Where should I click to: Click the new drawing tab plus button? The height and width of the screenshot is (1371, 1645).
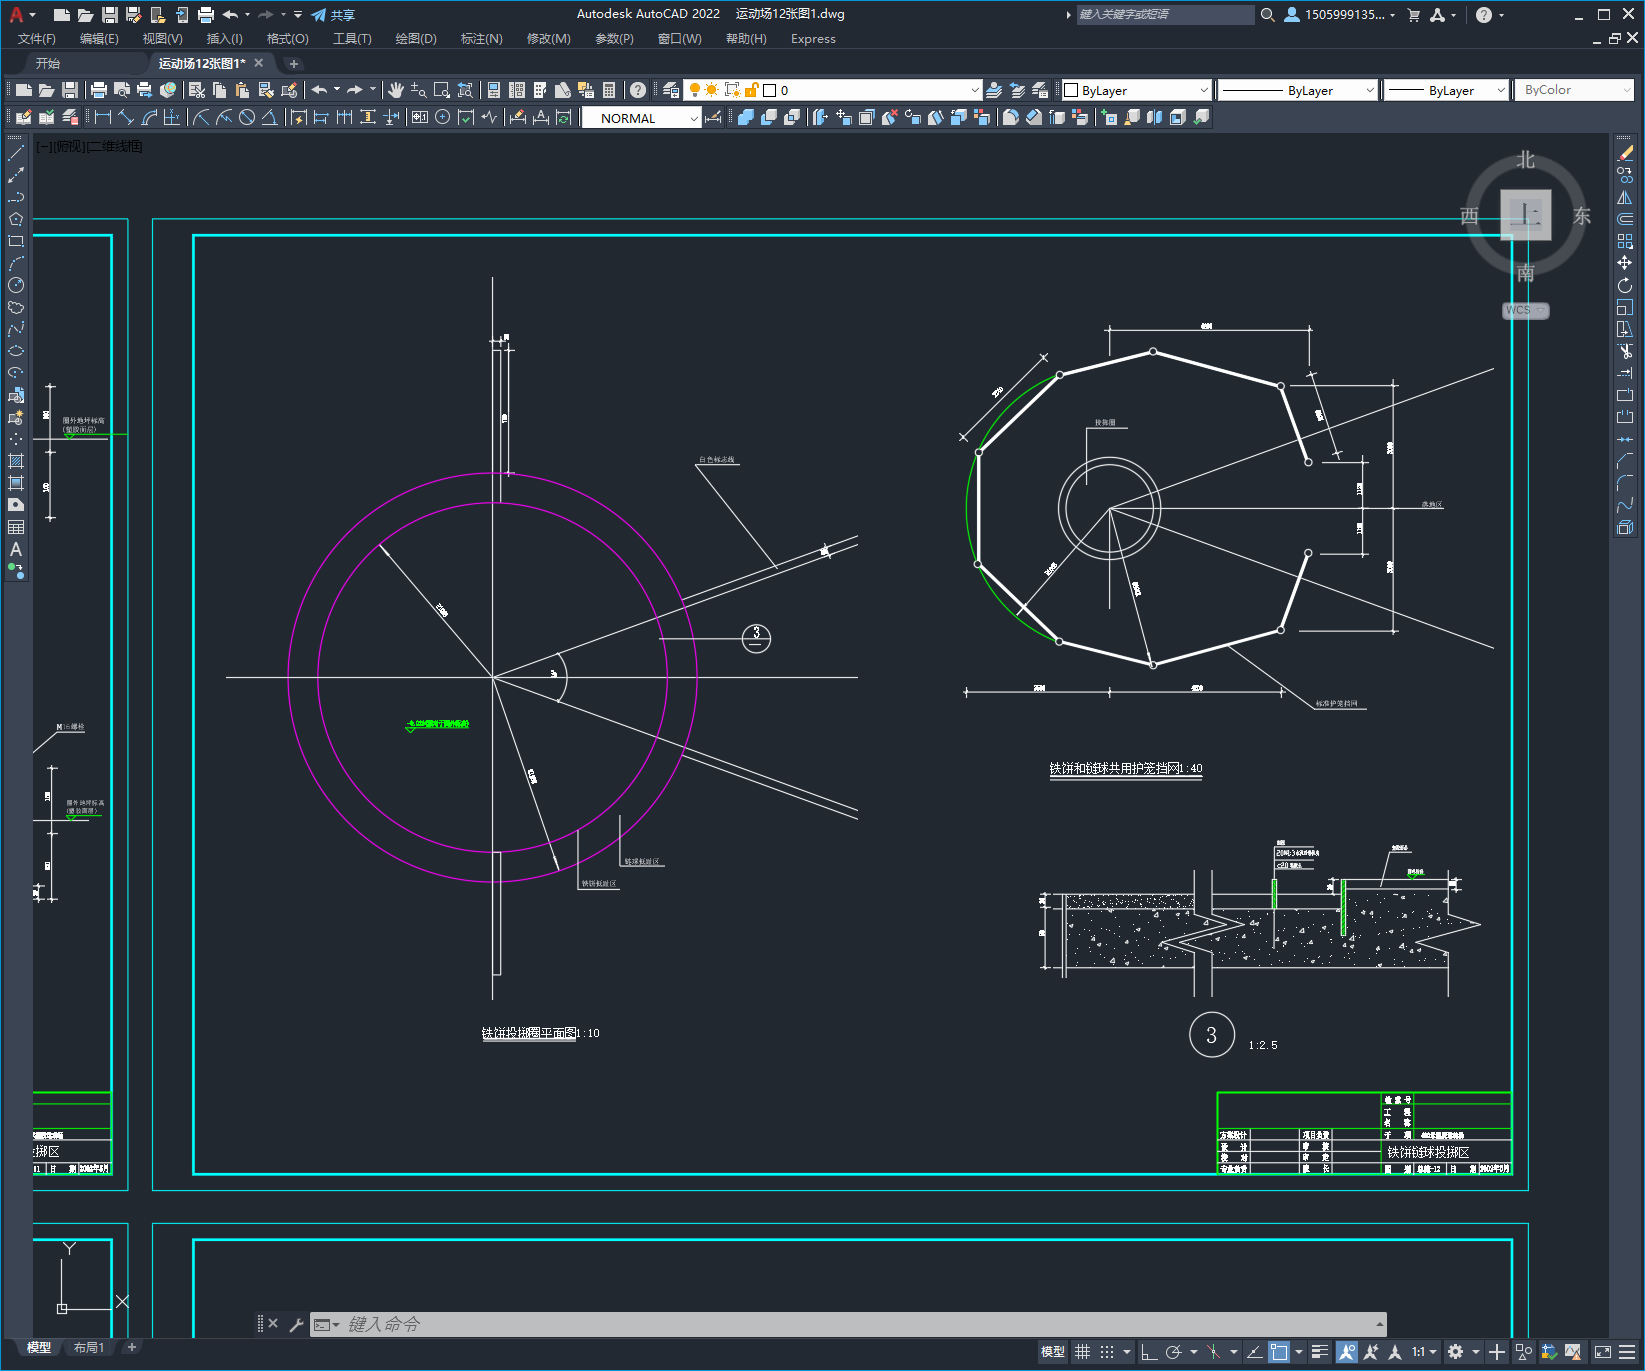point(294,63)
